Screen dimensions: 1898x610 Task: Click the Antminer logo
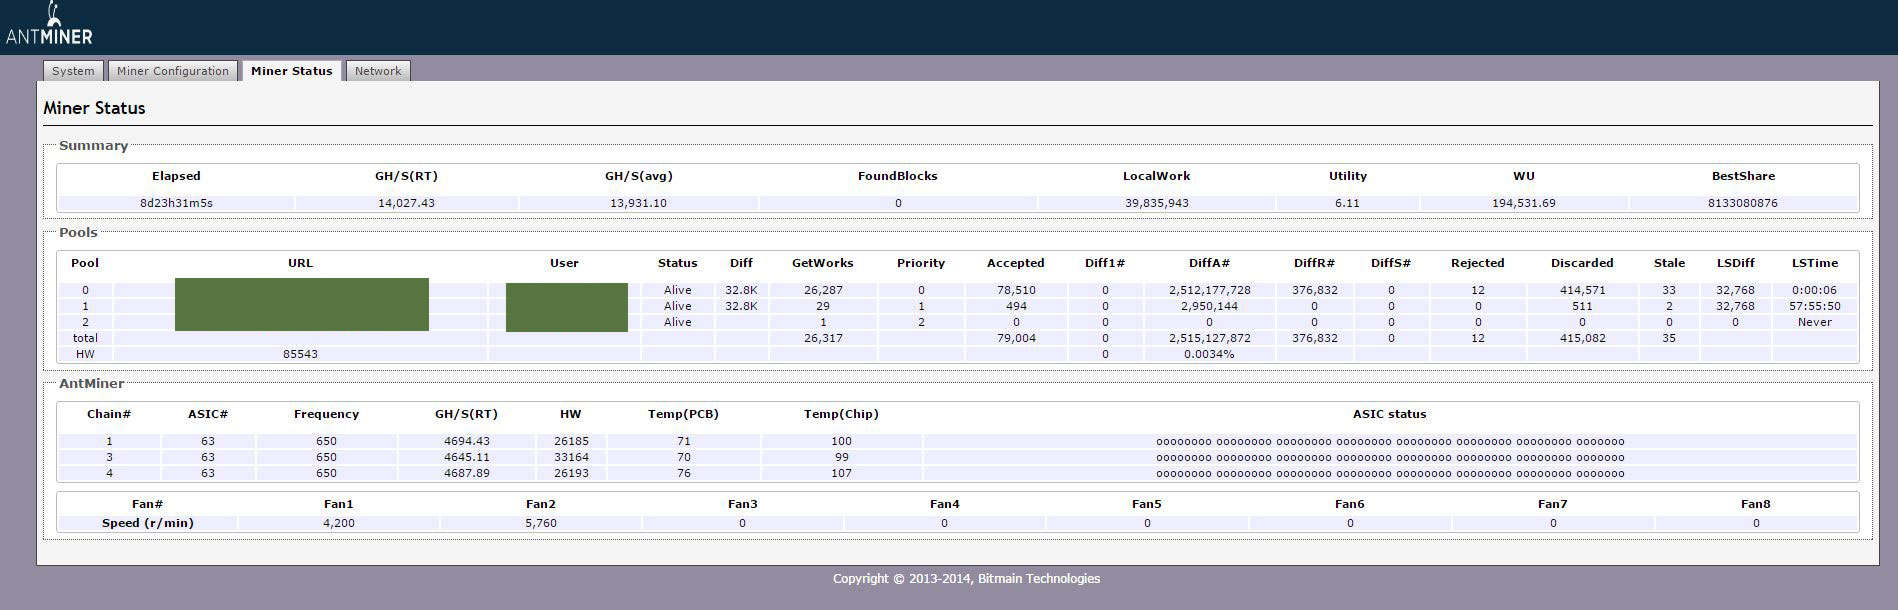[x=49, y=24]
